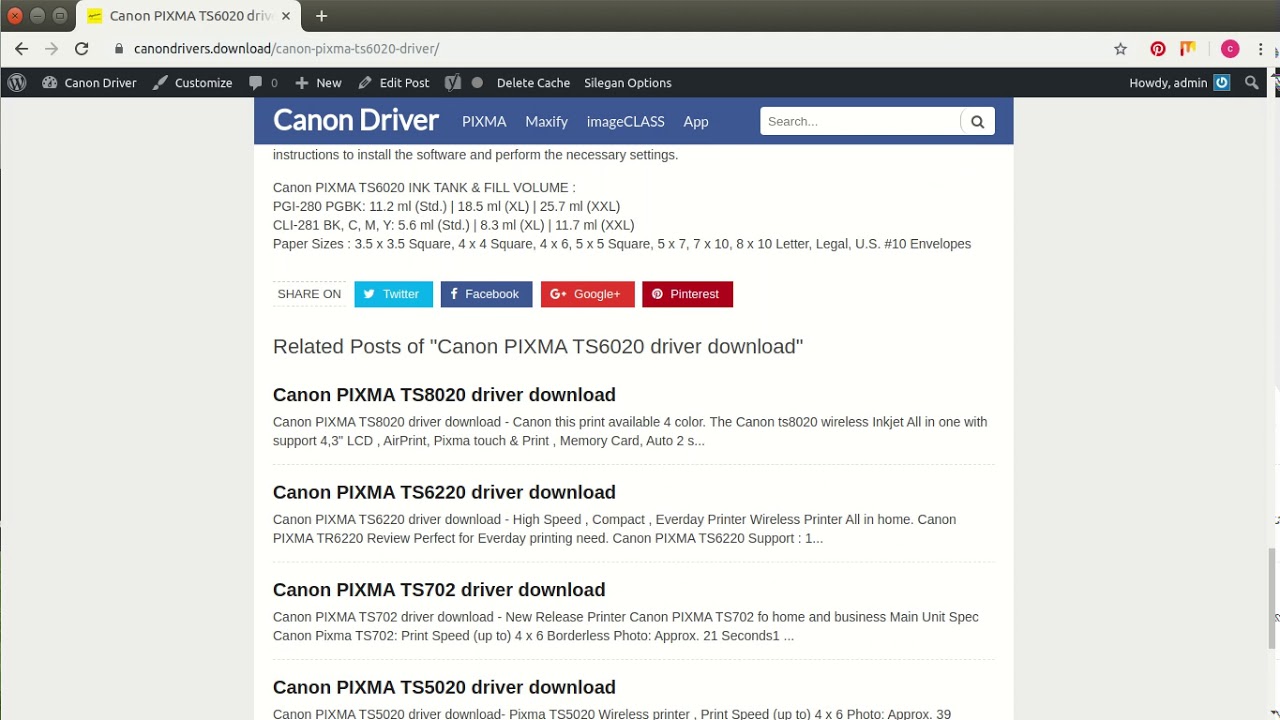Viewport: 1280px width, 720px height.
Task: Open the App navigation item
Action: point(696,121)
